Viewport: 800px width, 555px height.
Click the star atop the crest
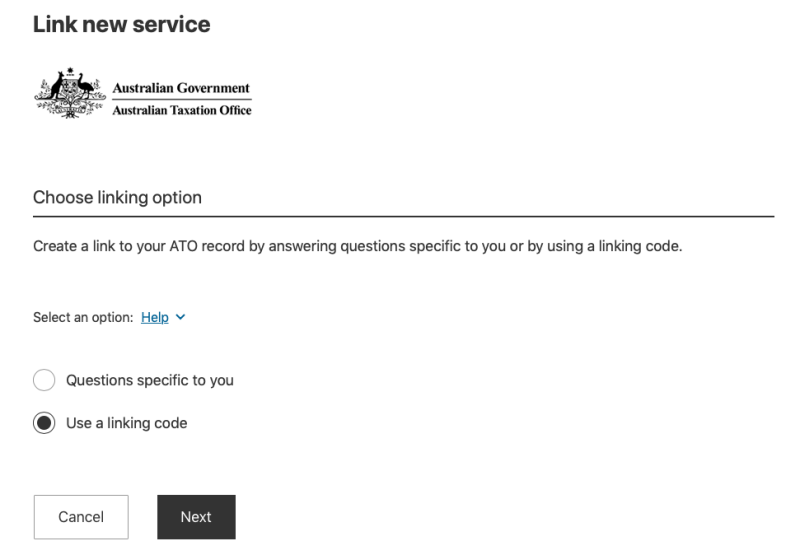70,70
